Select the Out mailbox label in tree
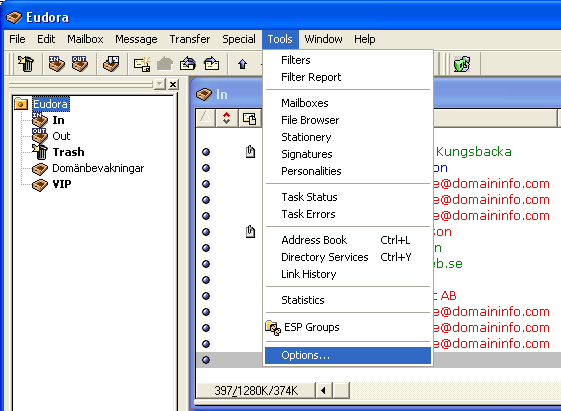 tap(61, 136)
